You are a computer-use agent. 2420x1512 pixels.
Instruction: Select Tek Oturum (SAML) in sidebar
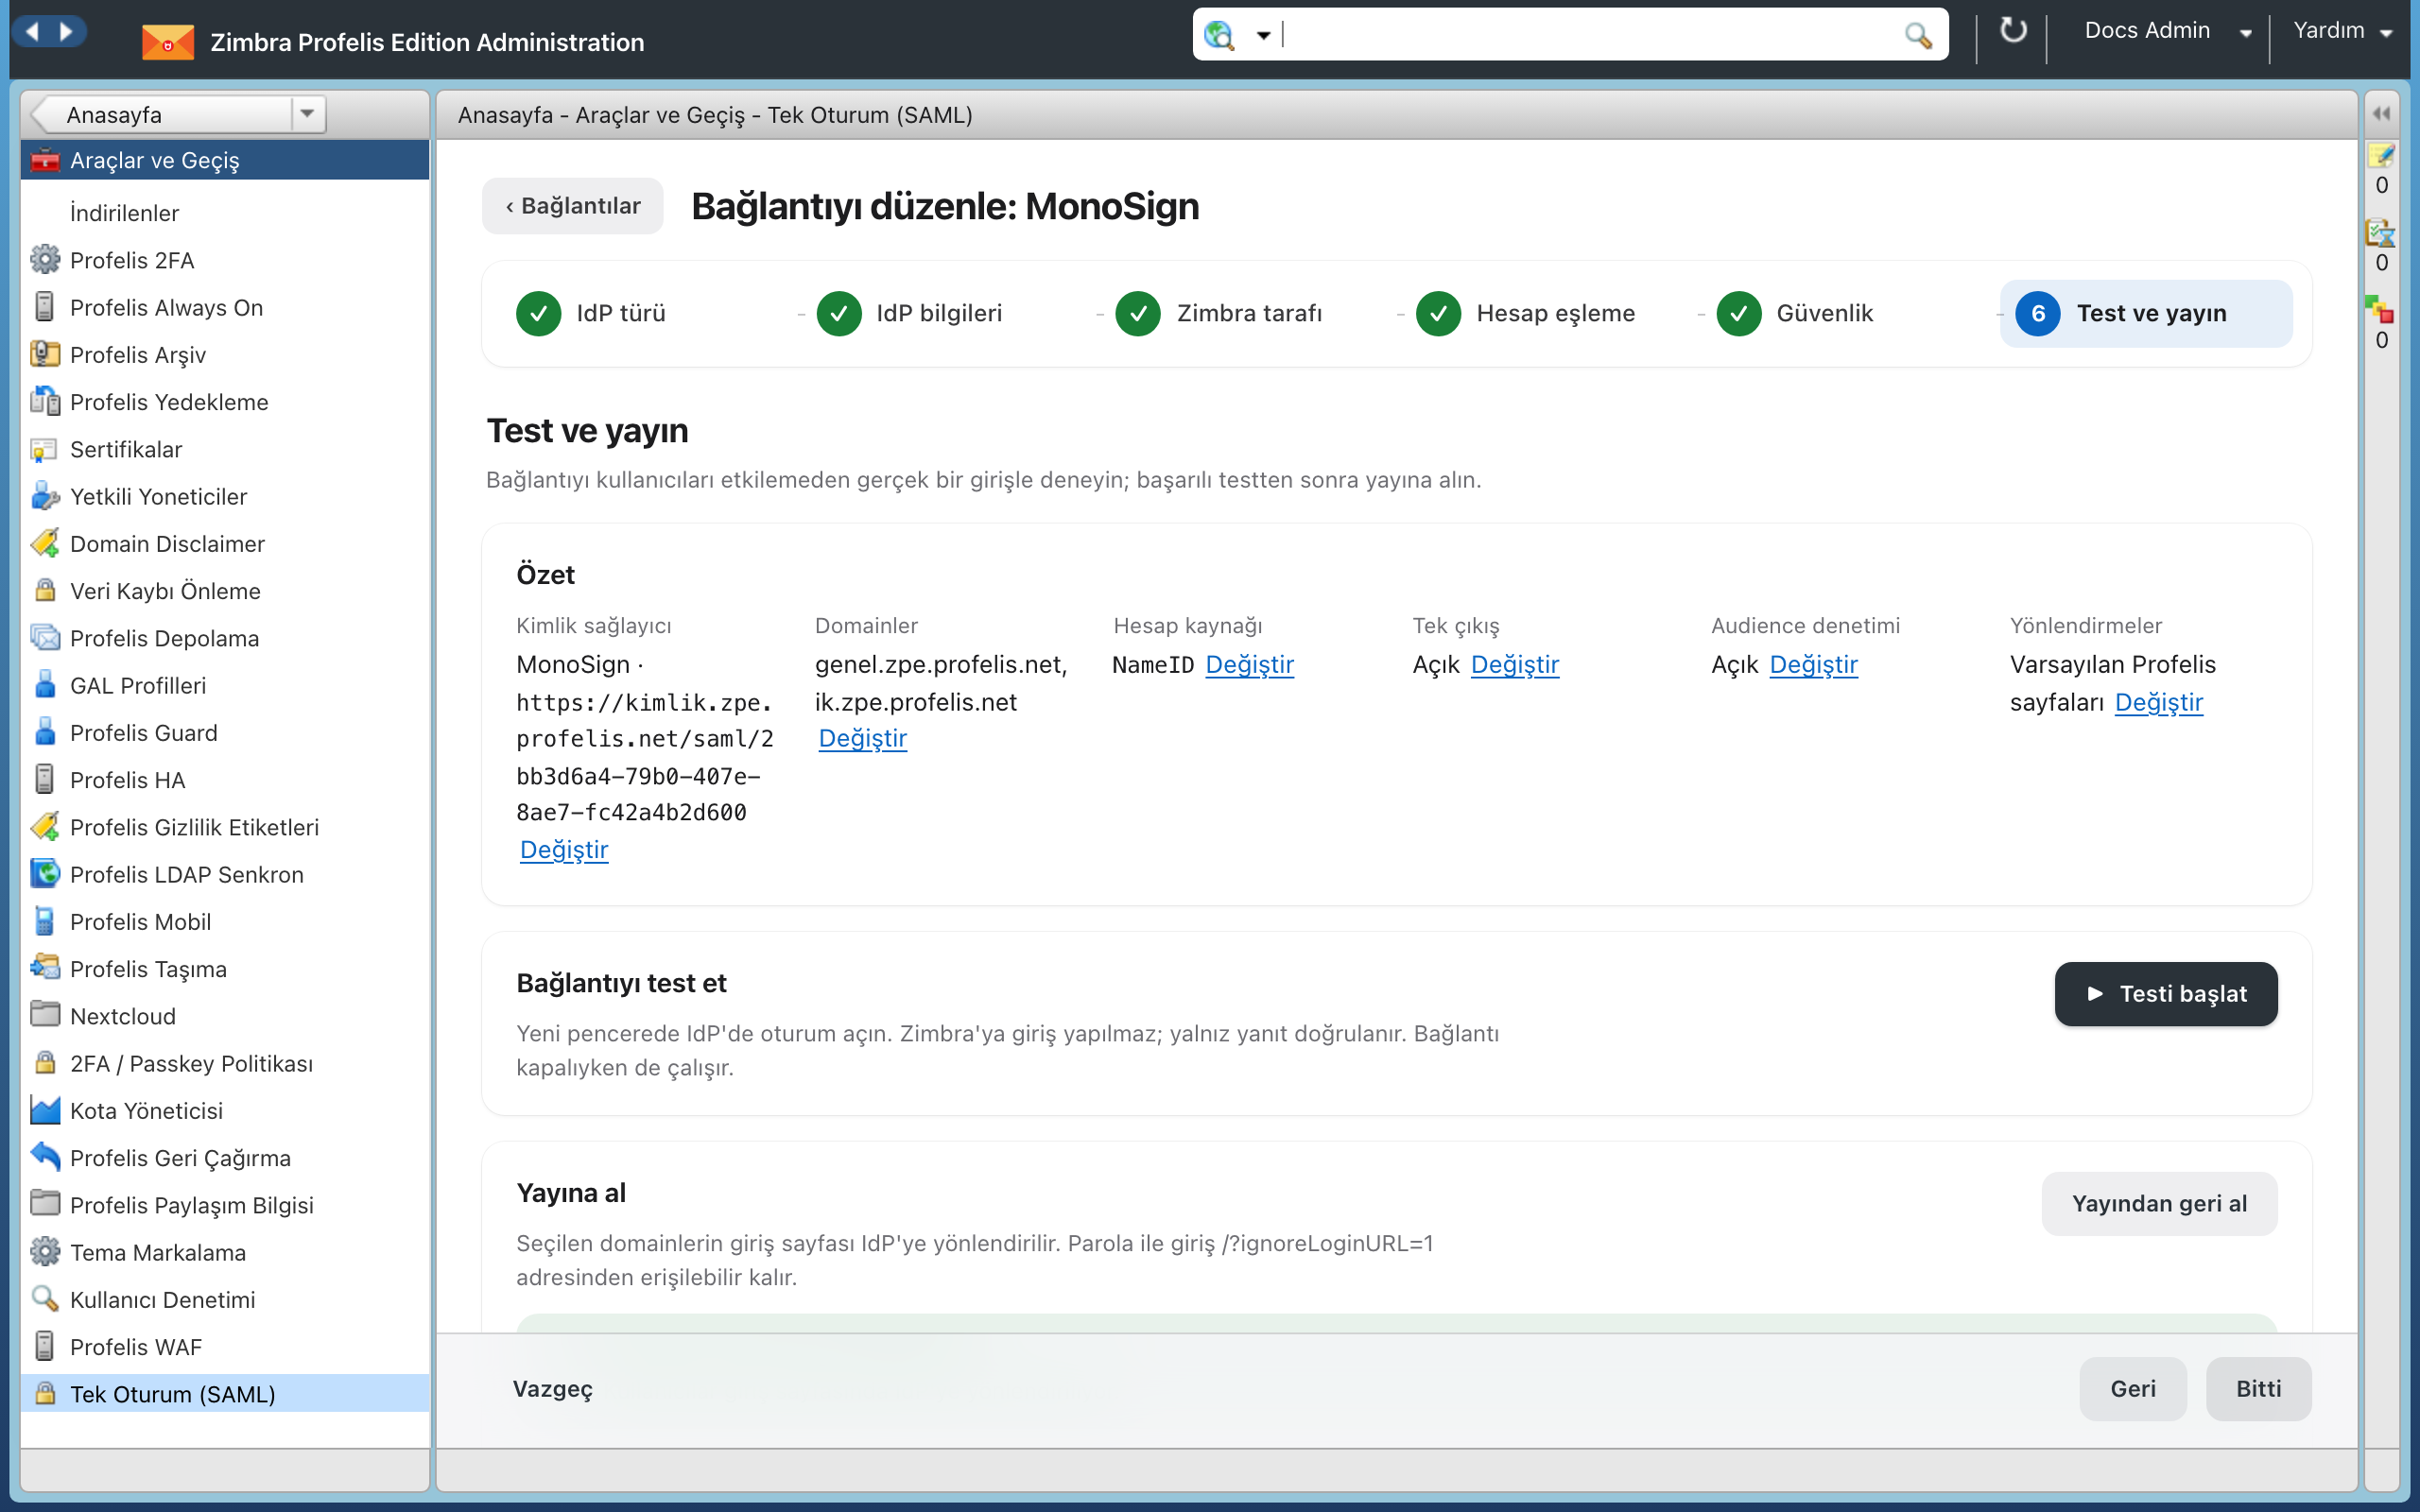(225, 1393)
